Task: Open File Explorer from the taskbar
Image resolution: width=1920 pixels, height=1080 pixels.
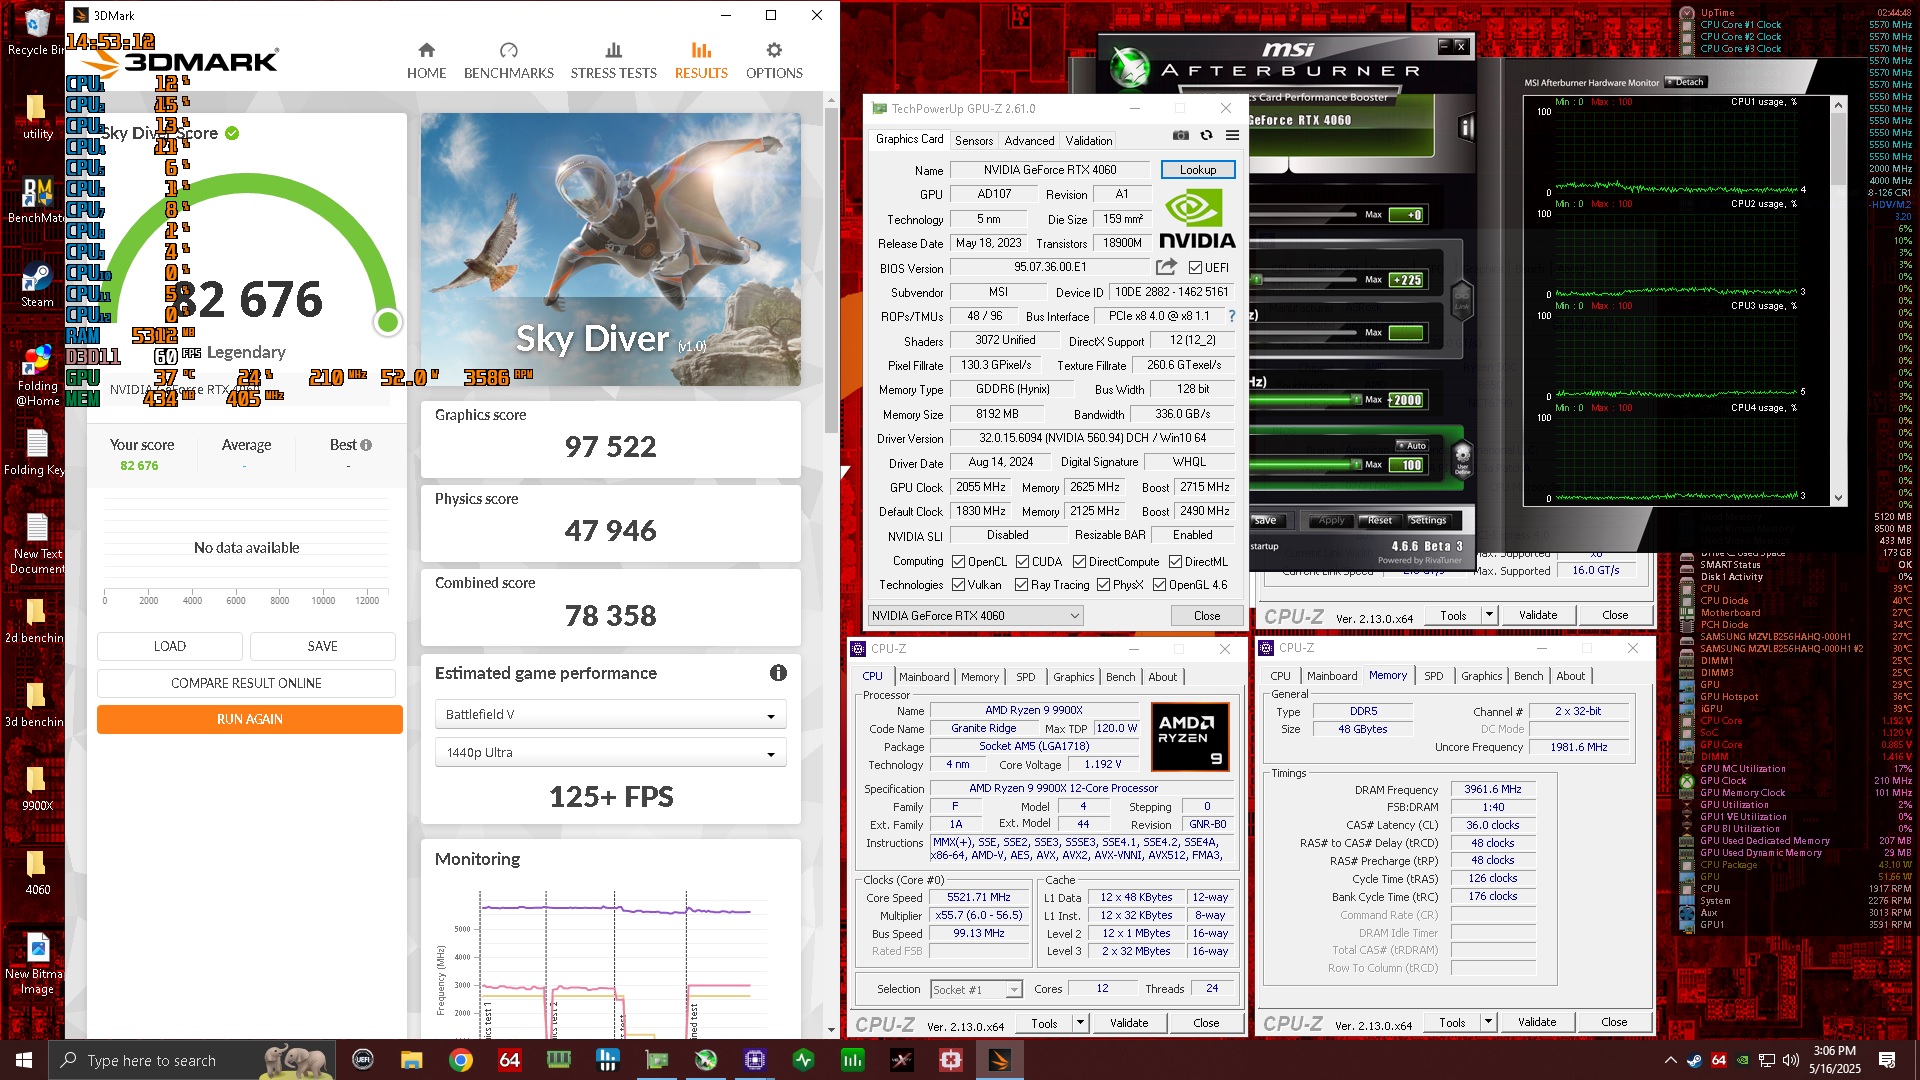Action: coord(412,1060)
